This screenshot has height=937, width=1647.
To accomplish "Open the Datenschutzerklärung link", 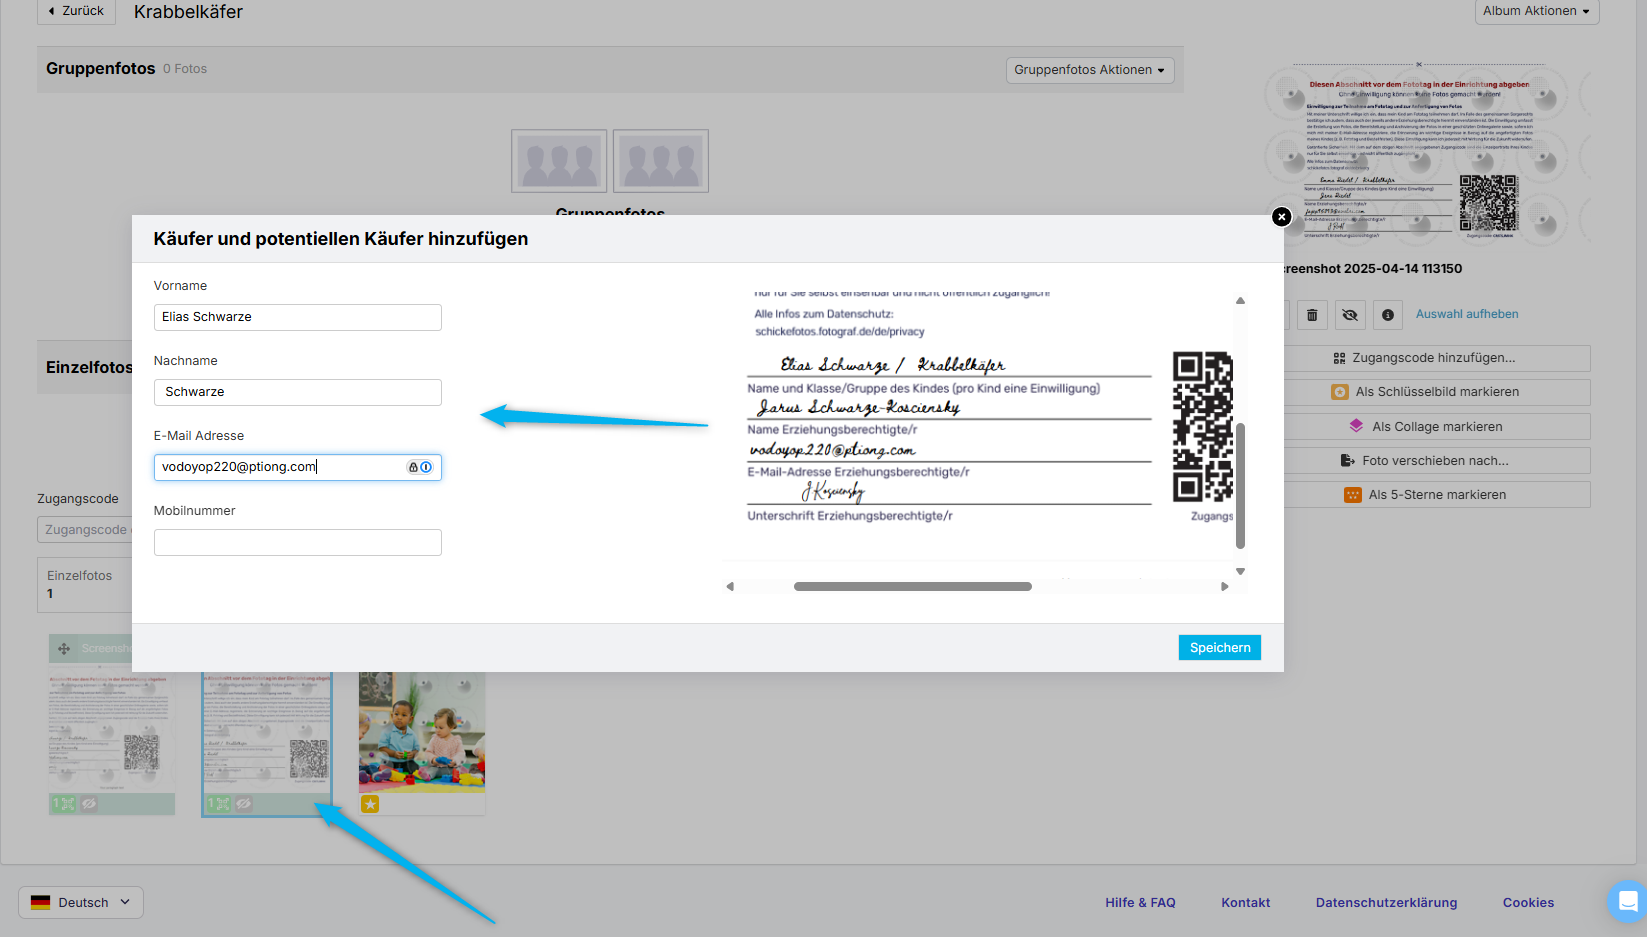I will [x=1386, y=903].
